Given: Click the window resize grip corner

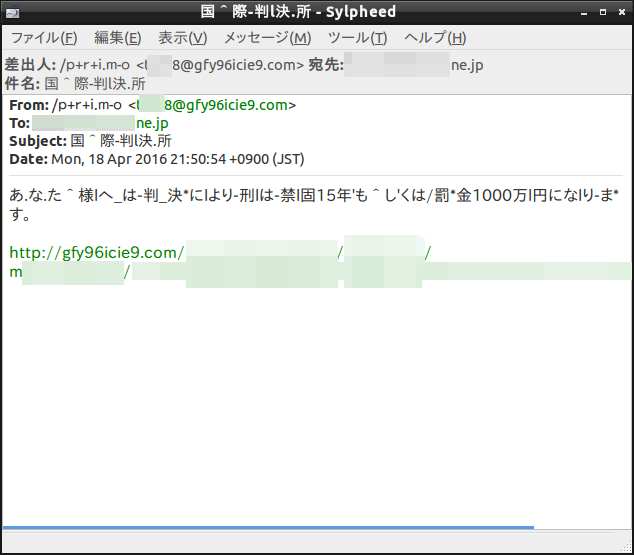Looking at the screenshot, I should [626, 547].
